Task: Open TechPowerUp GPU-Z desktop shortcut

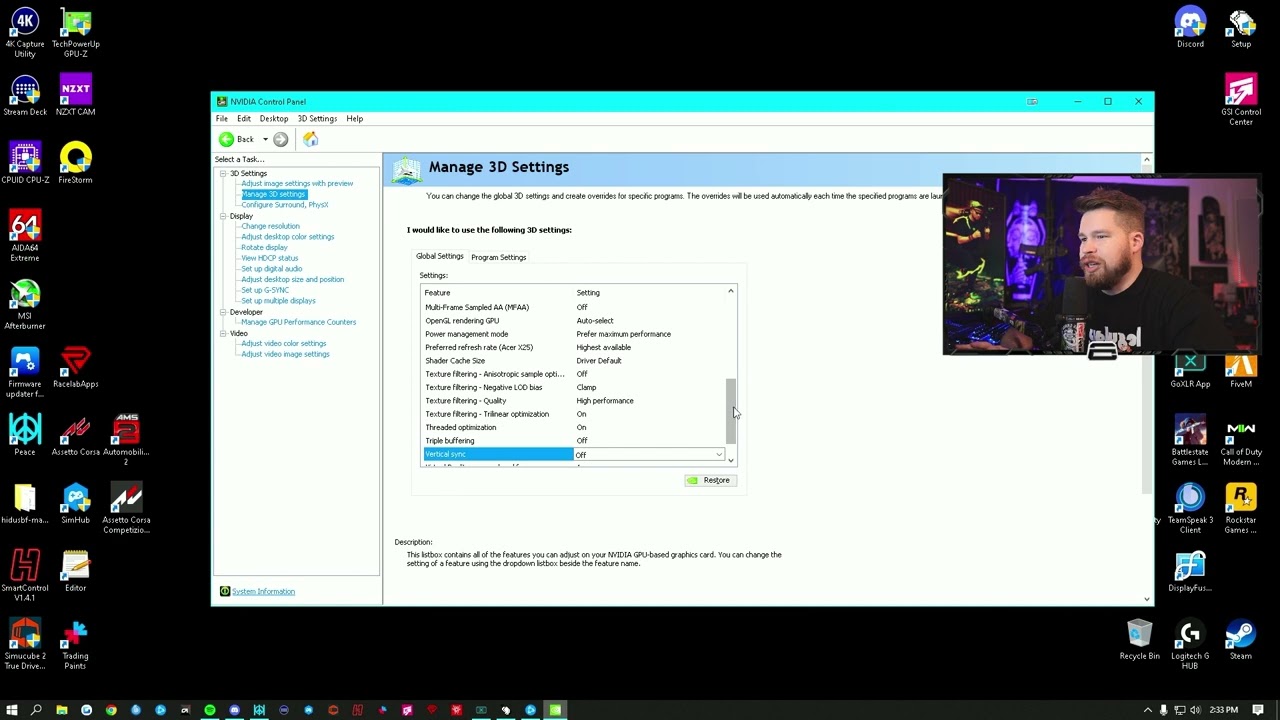Action: 76,33
